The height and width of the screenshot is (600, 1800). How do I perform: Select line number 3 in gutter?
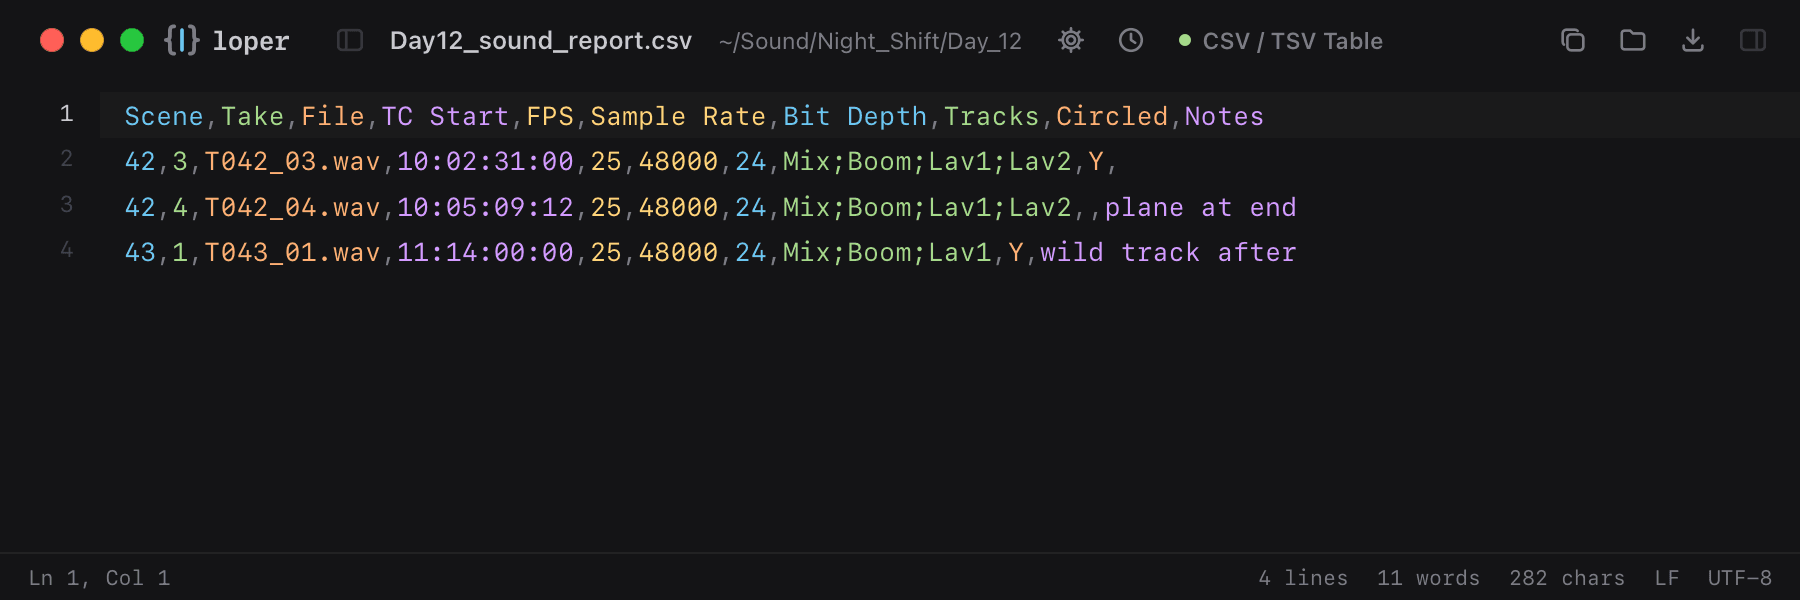pos(66,205)
